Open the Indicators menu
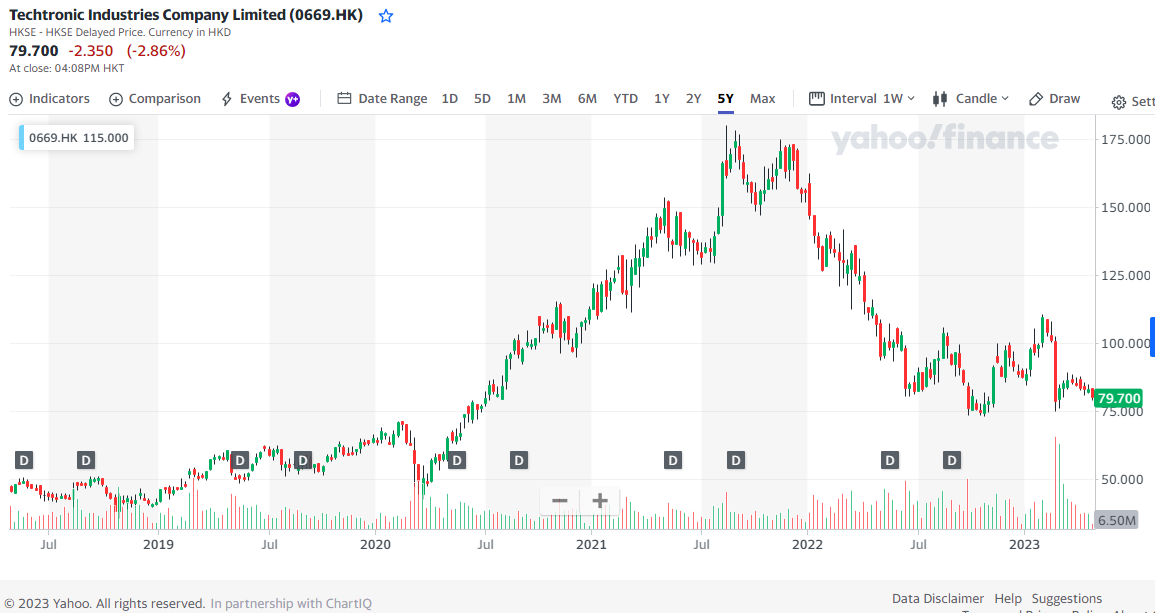This screenshot has height=613, width=1155. tap(49, 99)
